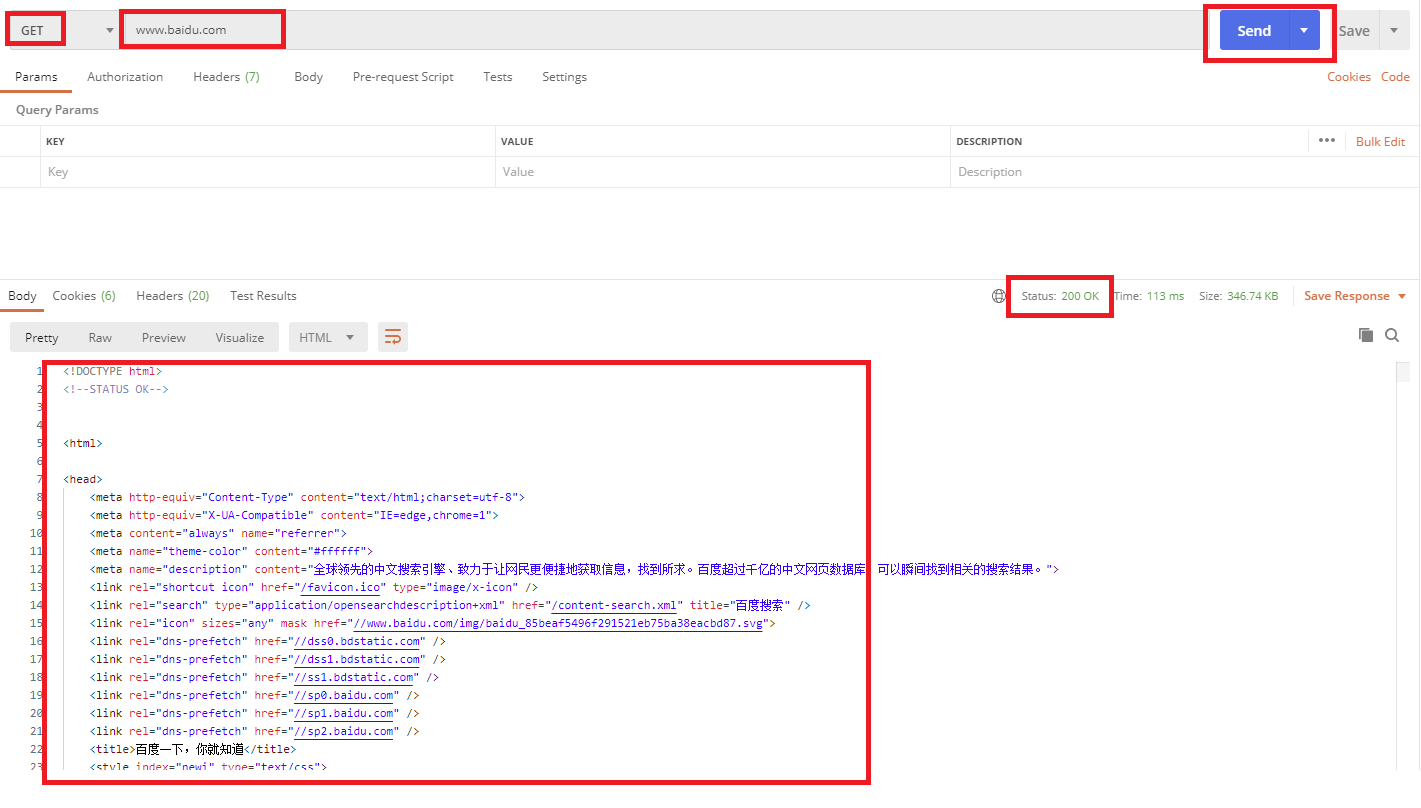Toggle the line wrap icon

pyautogui.click(x=393, y=337)
